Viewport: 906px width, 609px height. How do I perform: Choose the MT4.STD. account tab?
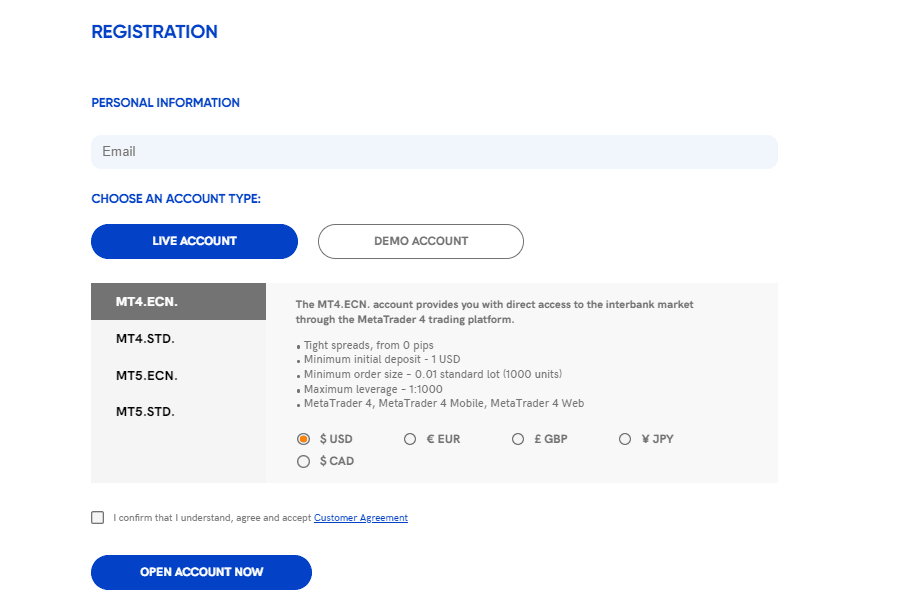coord(178,339)
